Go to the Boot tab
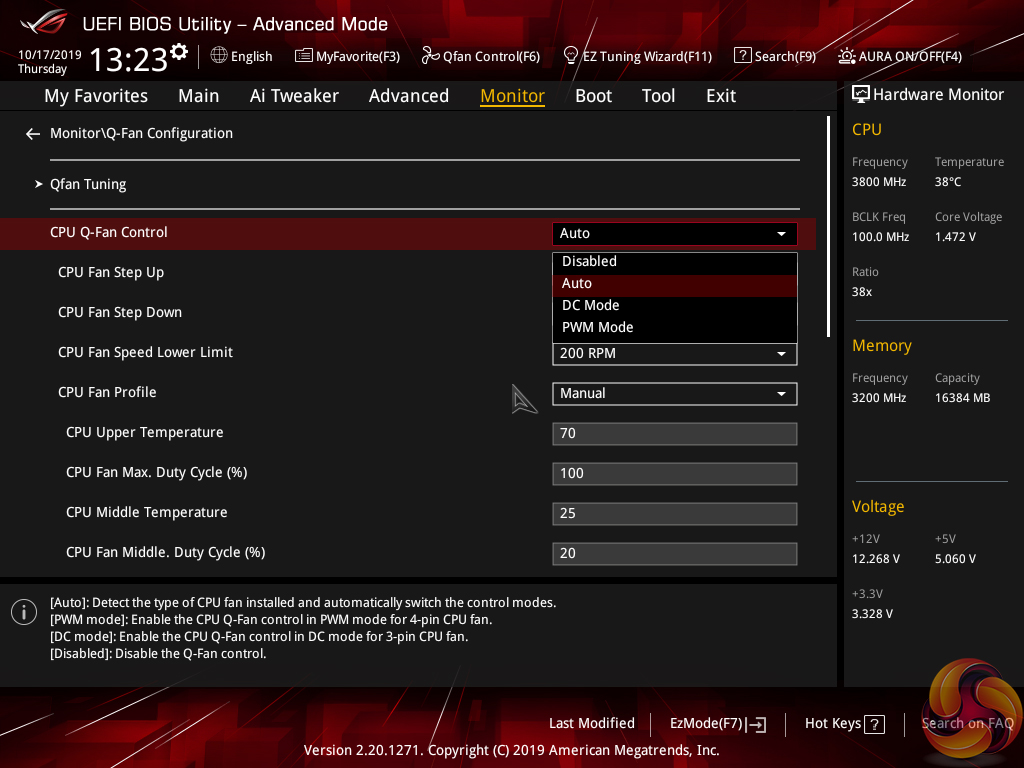 593,96
